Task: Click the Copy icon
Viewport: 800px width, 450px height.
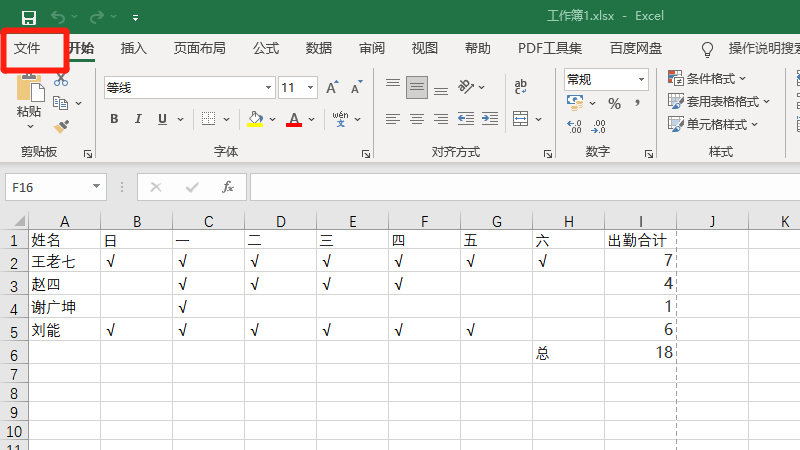Action: 61,103
